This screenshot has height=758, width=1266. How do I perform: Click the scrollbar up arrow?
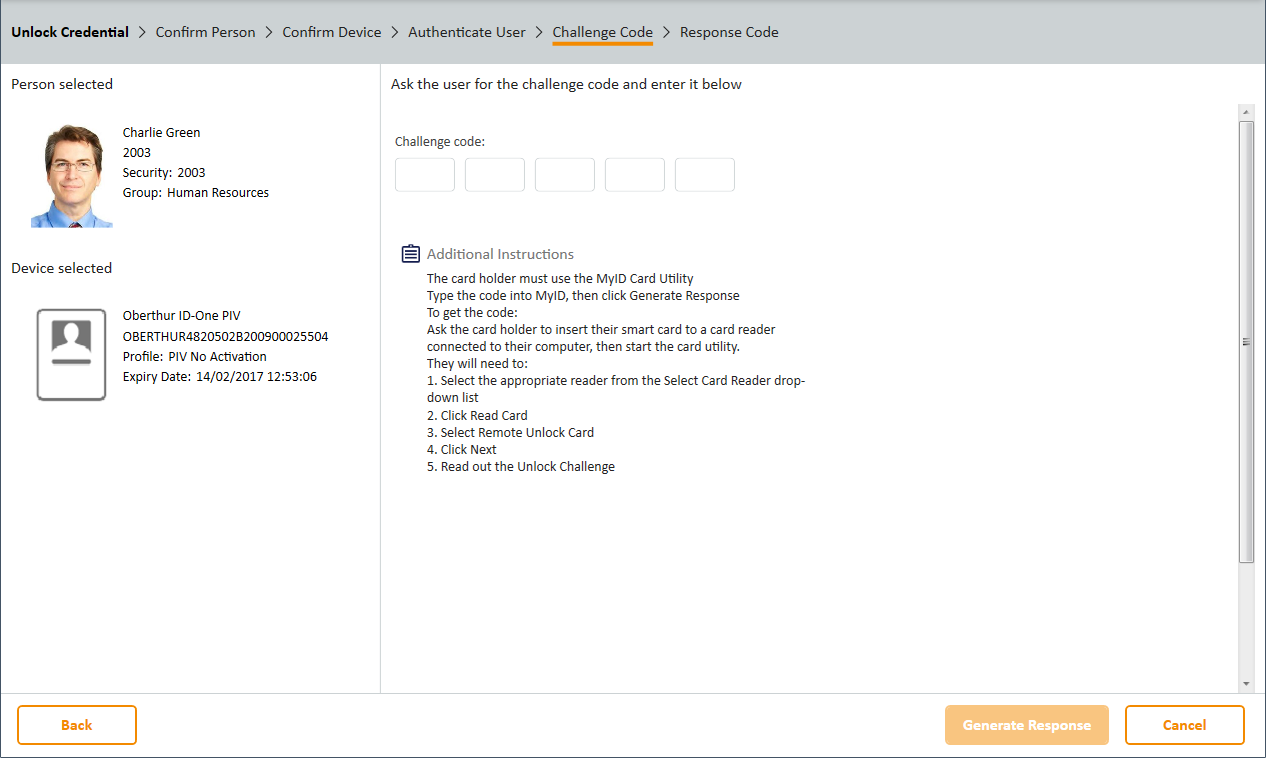click(x=1246, y=111)
